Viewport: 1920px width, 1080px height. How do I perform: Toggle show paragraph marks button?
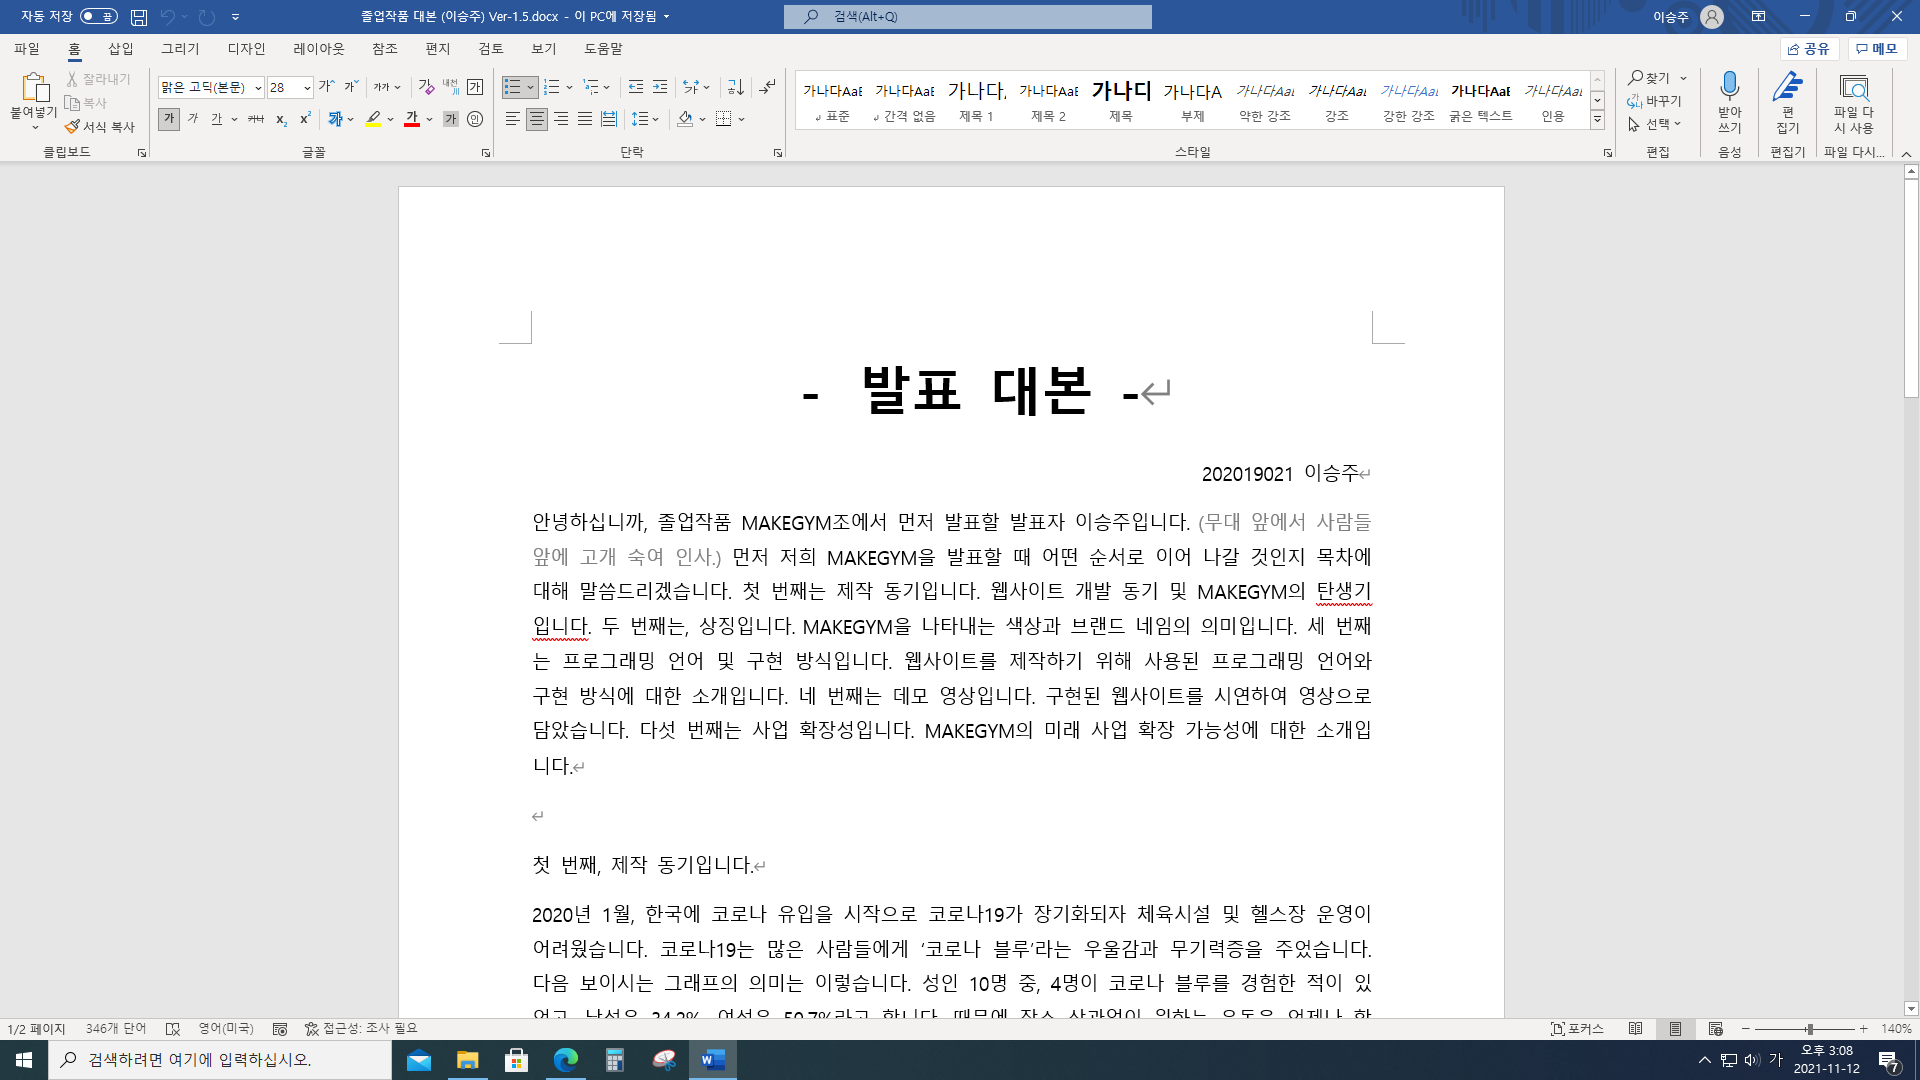click(767, 87)
